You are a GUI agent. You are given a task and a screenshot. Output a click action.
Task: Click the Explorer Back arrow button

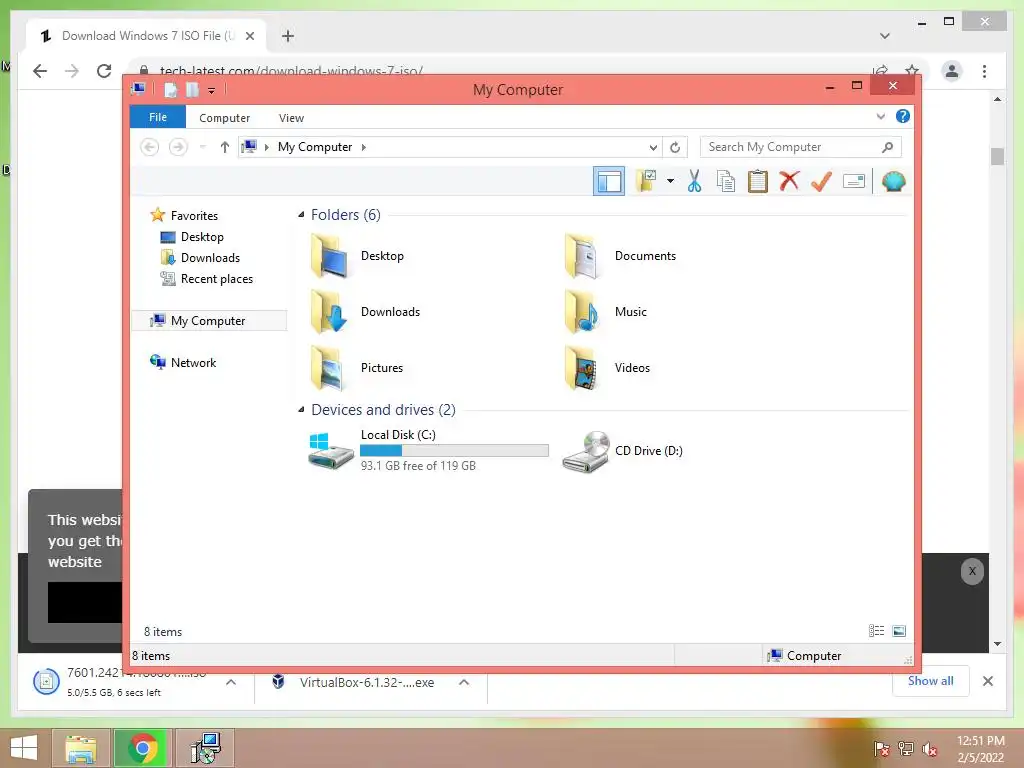pyautogui.click(x=150, y=147)
